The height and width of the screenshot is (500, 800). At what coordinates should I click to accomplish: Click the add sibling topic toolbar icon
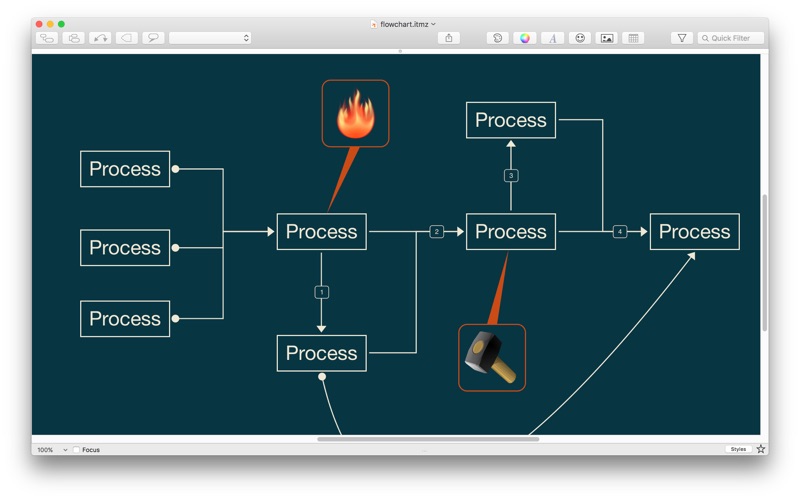coord(73,38)
